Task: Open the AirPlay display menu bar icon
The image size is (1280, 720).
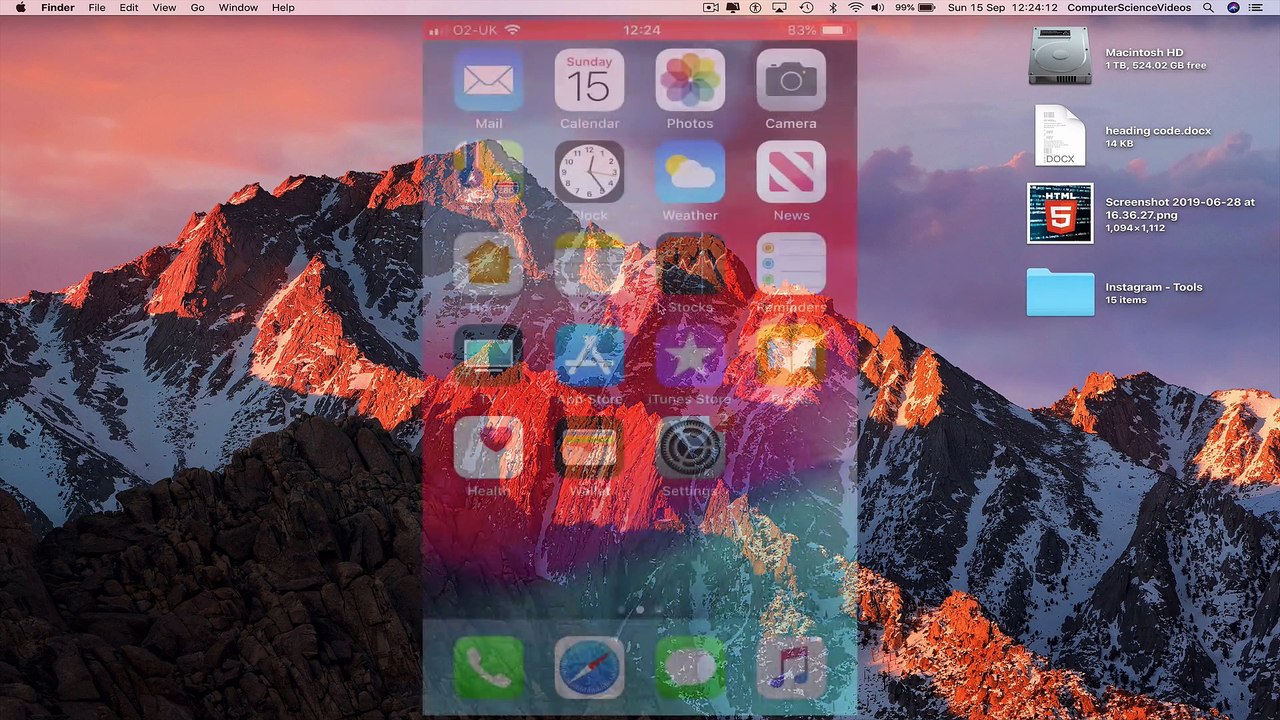Action: pos(779,7)
